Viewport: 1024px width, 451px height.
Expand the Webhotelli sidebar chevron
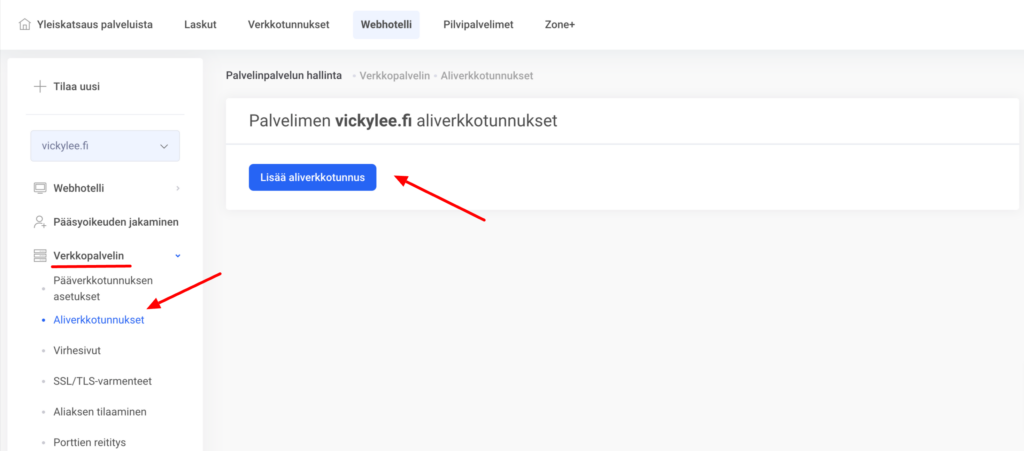pos(178,188)
